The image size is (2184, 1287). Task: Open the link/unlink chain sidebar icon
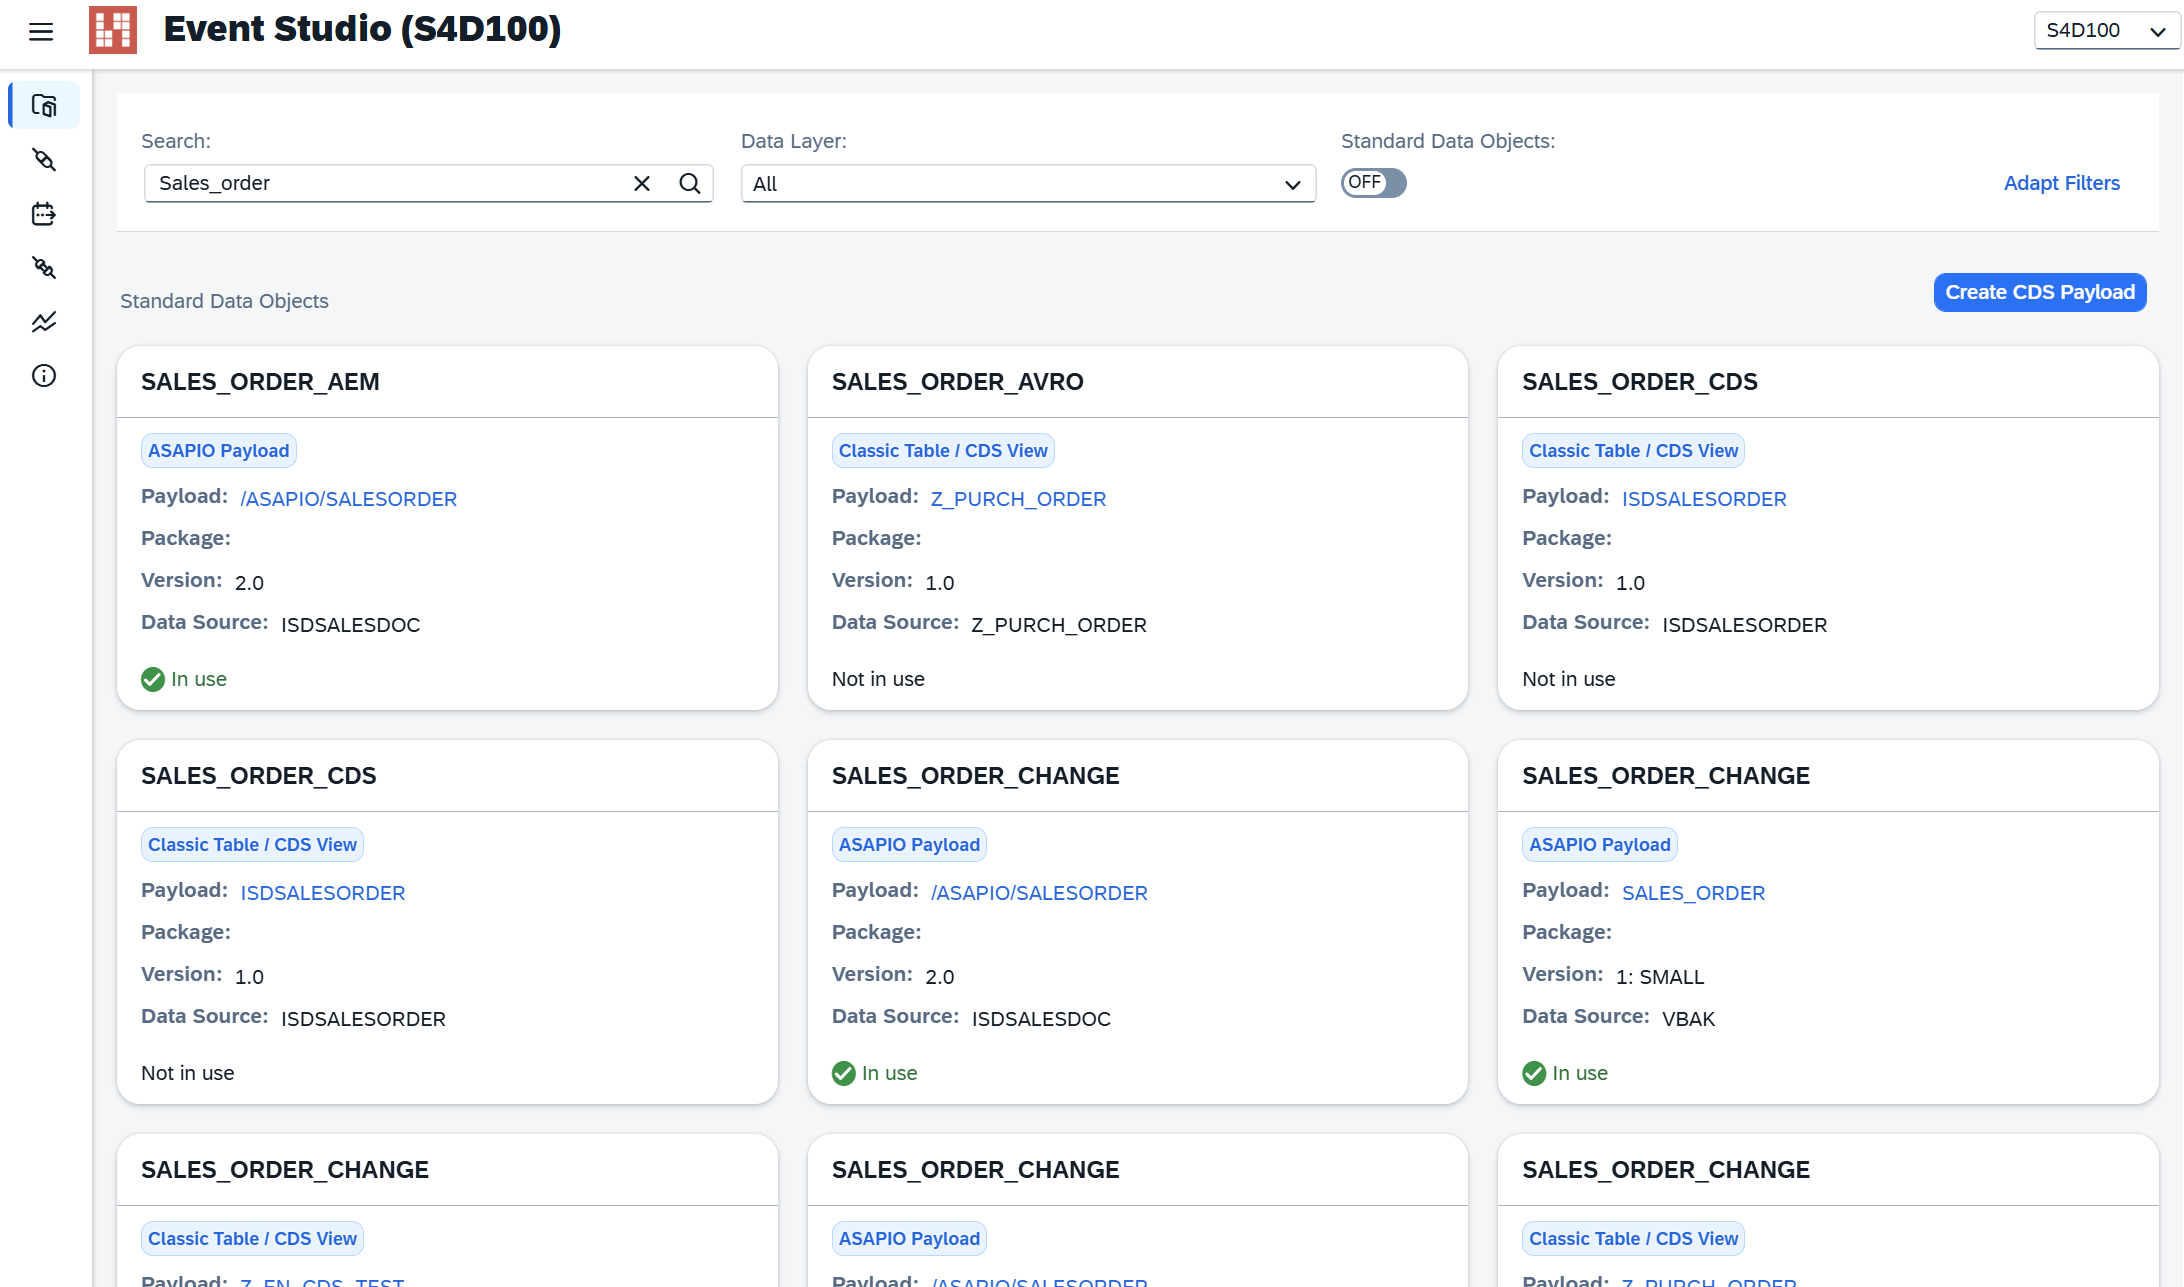click(x=44, y=268)
